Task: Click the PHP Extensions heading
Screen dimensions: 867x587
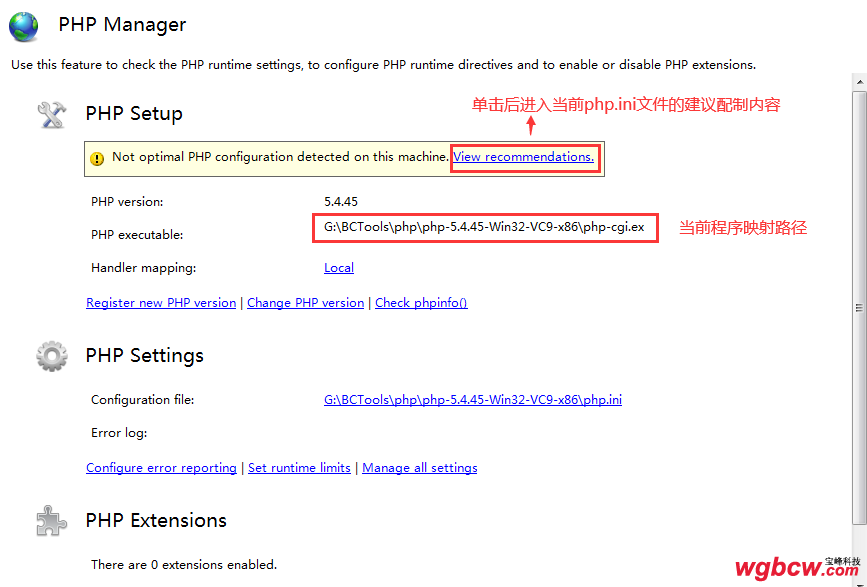Action: (x=156, y=521)
